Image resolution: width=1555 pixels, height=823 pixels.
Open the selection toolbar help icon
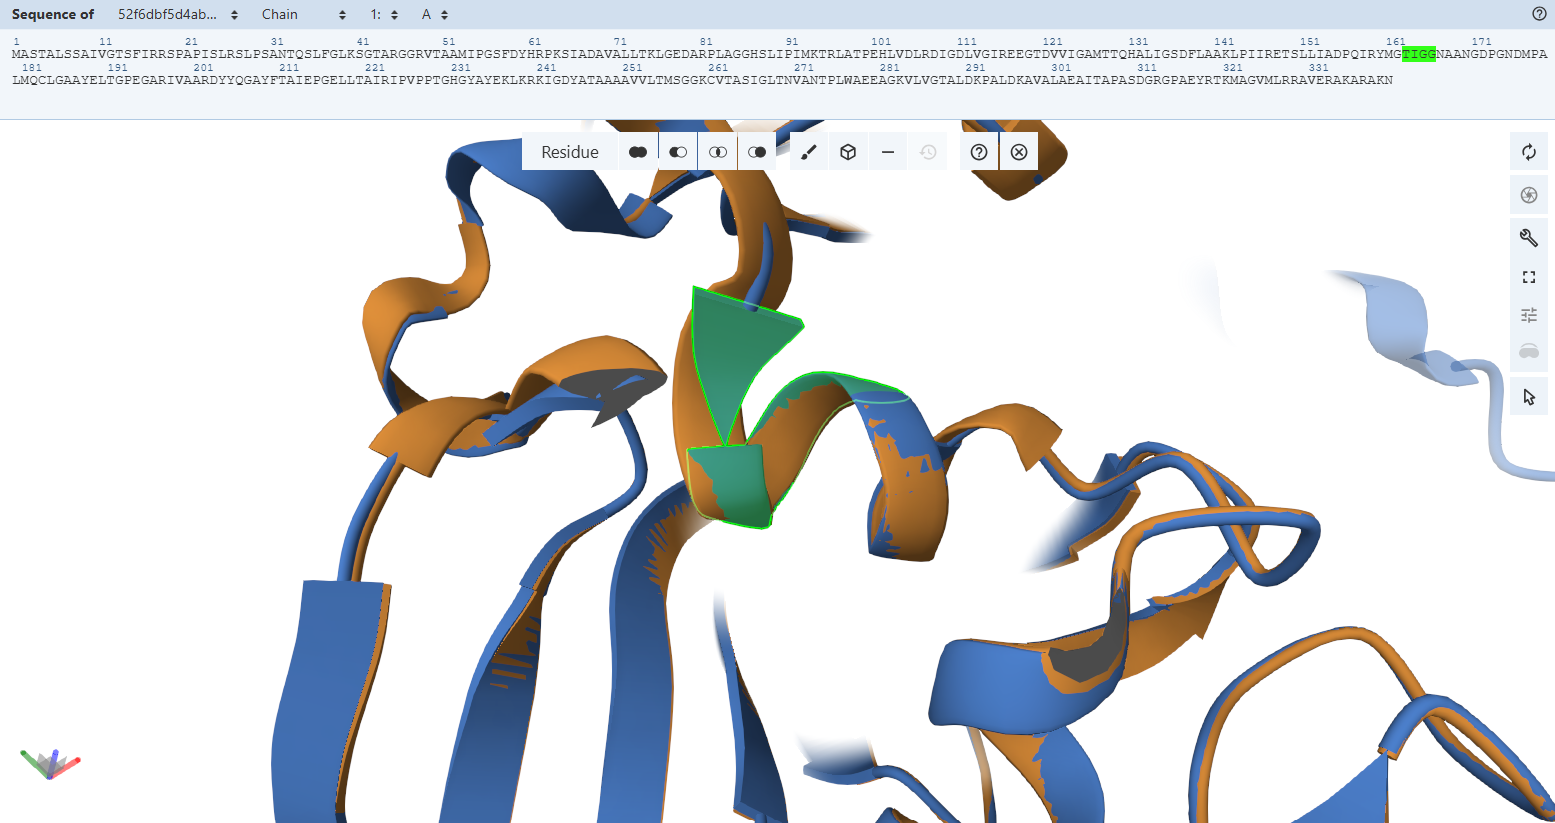[979, 152]
